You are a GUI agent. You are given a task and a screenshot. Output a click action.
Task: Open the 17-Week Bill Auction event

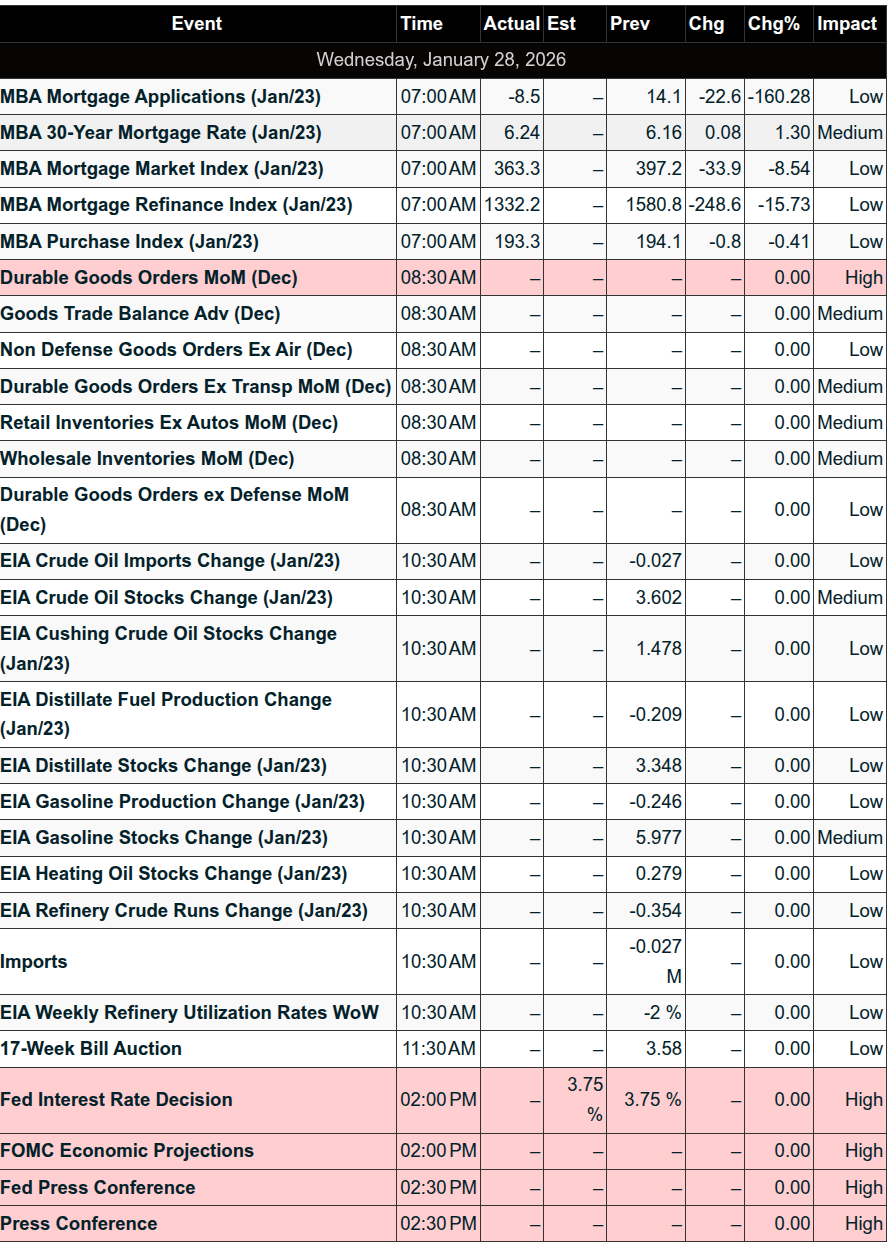click(x=91, y=1049)
